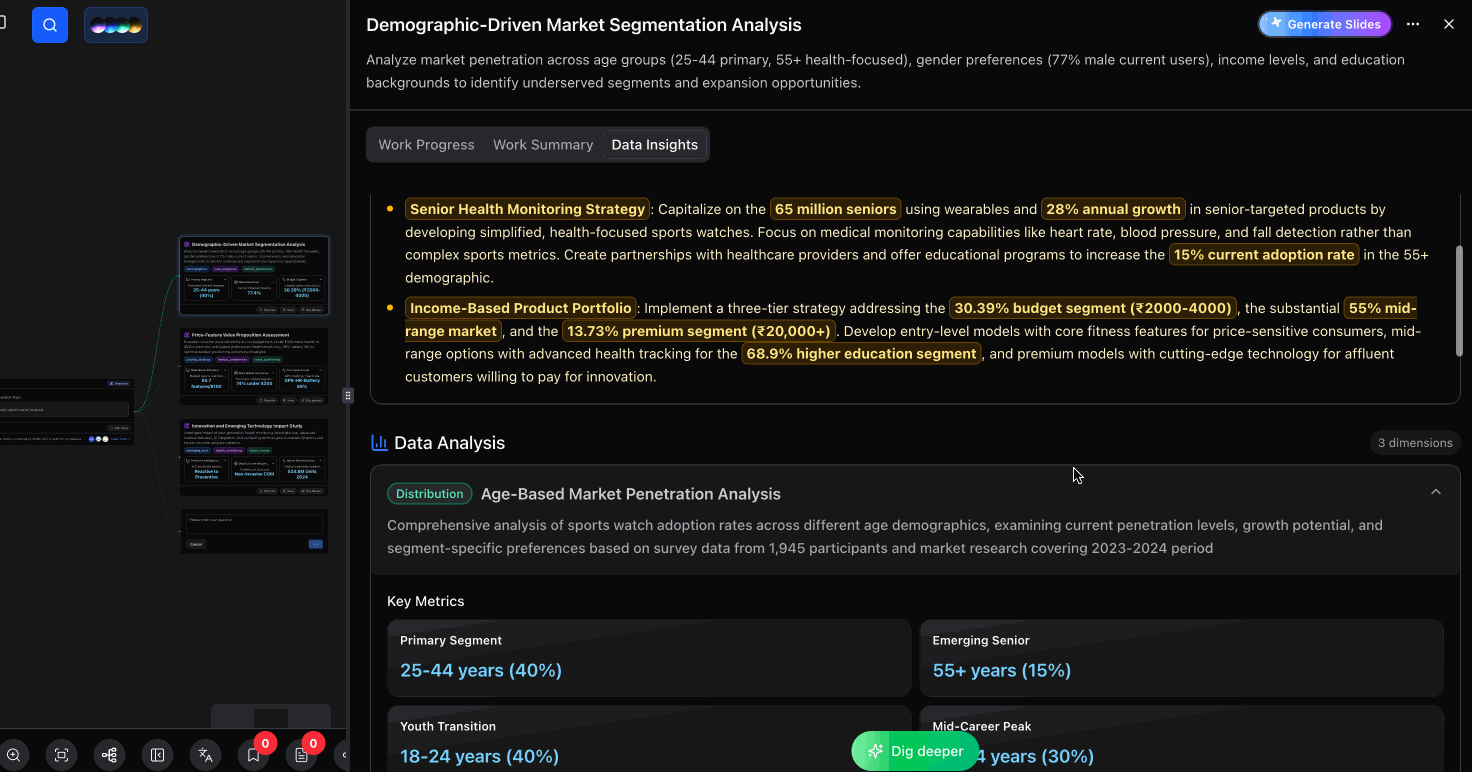The width and height of the screenshot is (1472, 772).
Task: Click the green Distribution tag
Action: tap(430, 494)
